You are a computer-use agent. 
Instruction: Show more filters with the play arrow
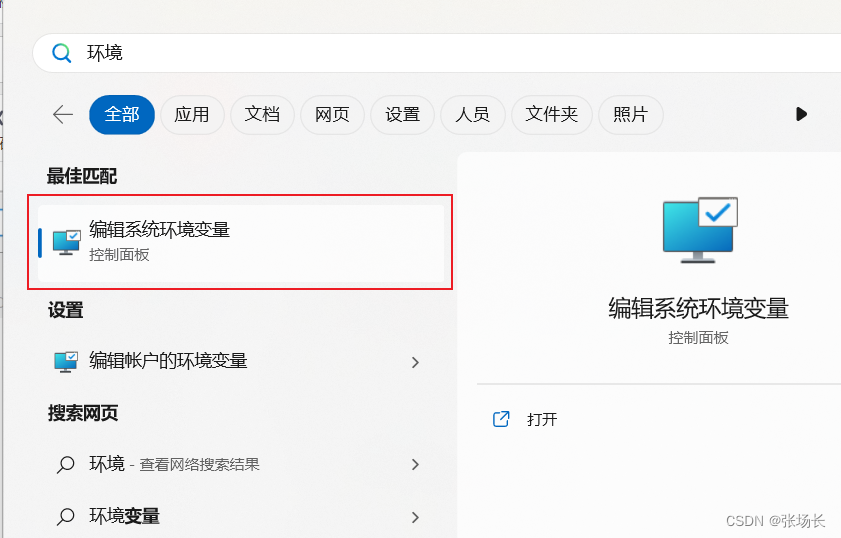coord(801,114)
